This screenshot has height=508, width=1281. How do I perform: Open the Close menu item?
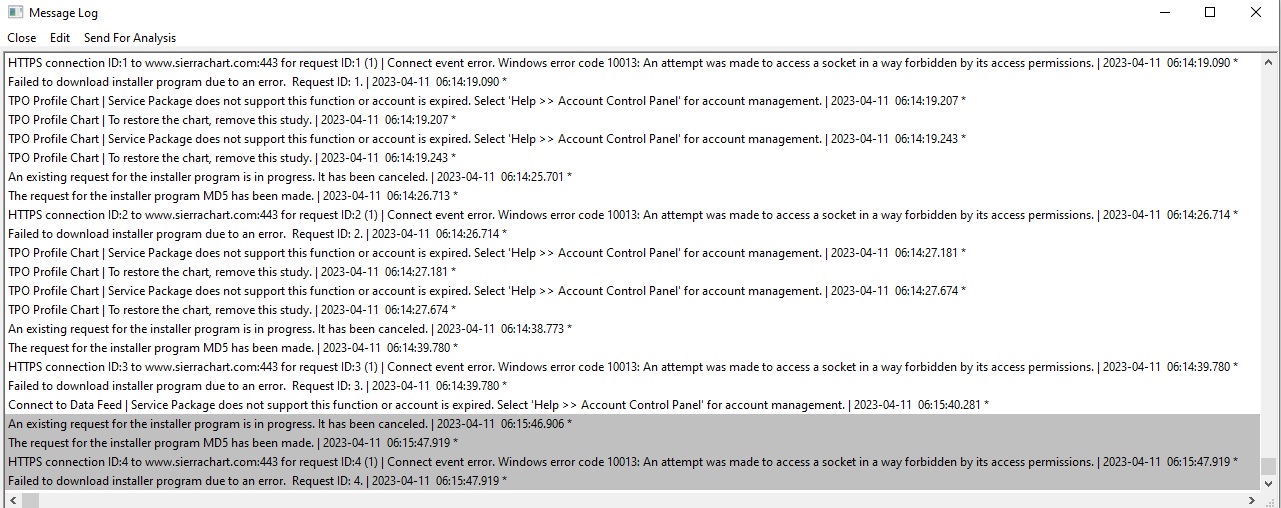[x=21, y=38]
